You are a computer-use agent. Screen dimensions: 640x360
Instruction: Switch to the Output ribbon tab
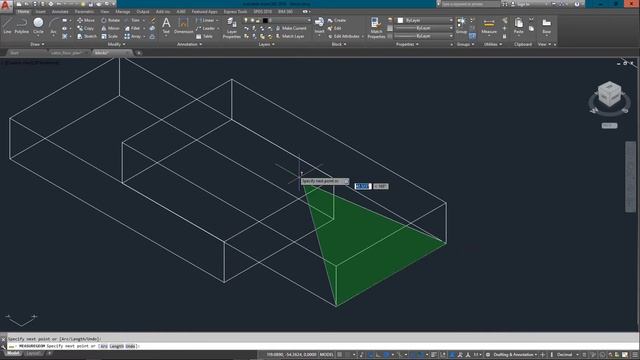coord(142,11)
